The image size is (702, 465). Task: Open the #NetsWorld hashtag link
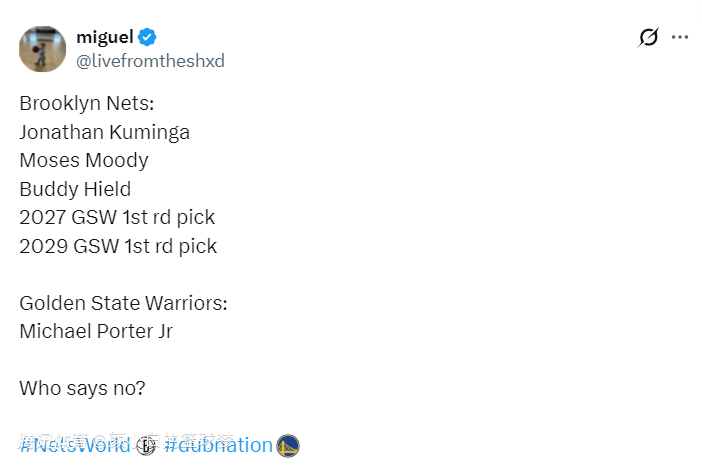(x=75, y=446)
